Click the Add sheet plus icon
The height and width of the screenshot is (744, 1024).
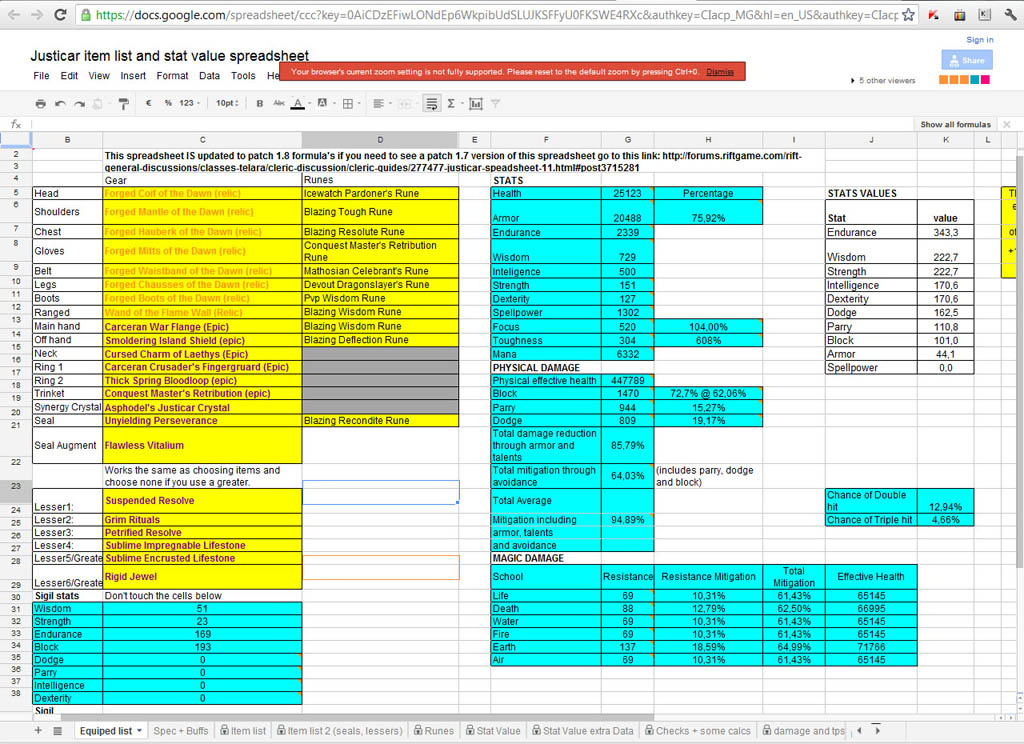point(38,730)
